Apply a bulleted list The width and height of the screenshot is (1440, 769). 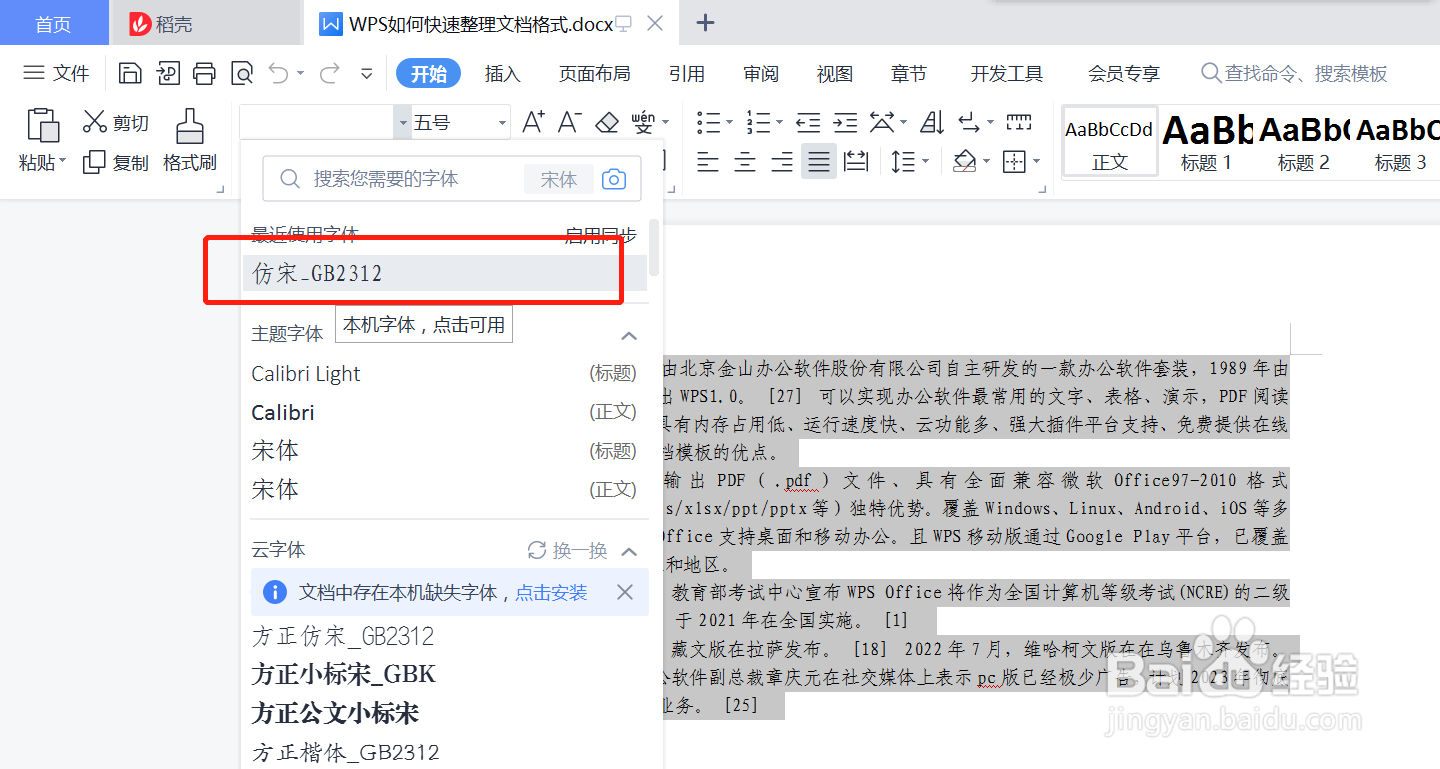(x=709, y=122)
